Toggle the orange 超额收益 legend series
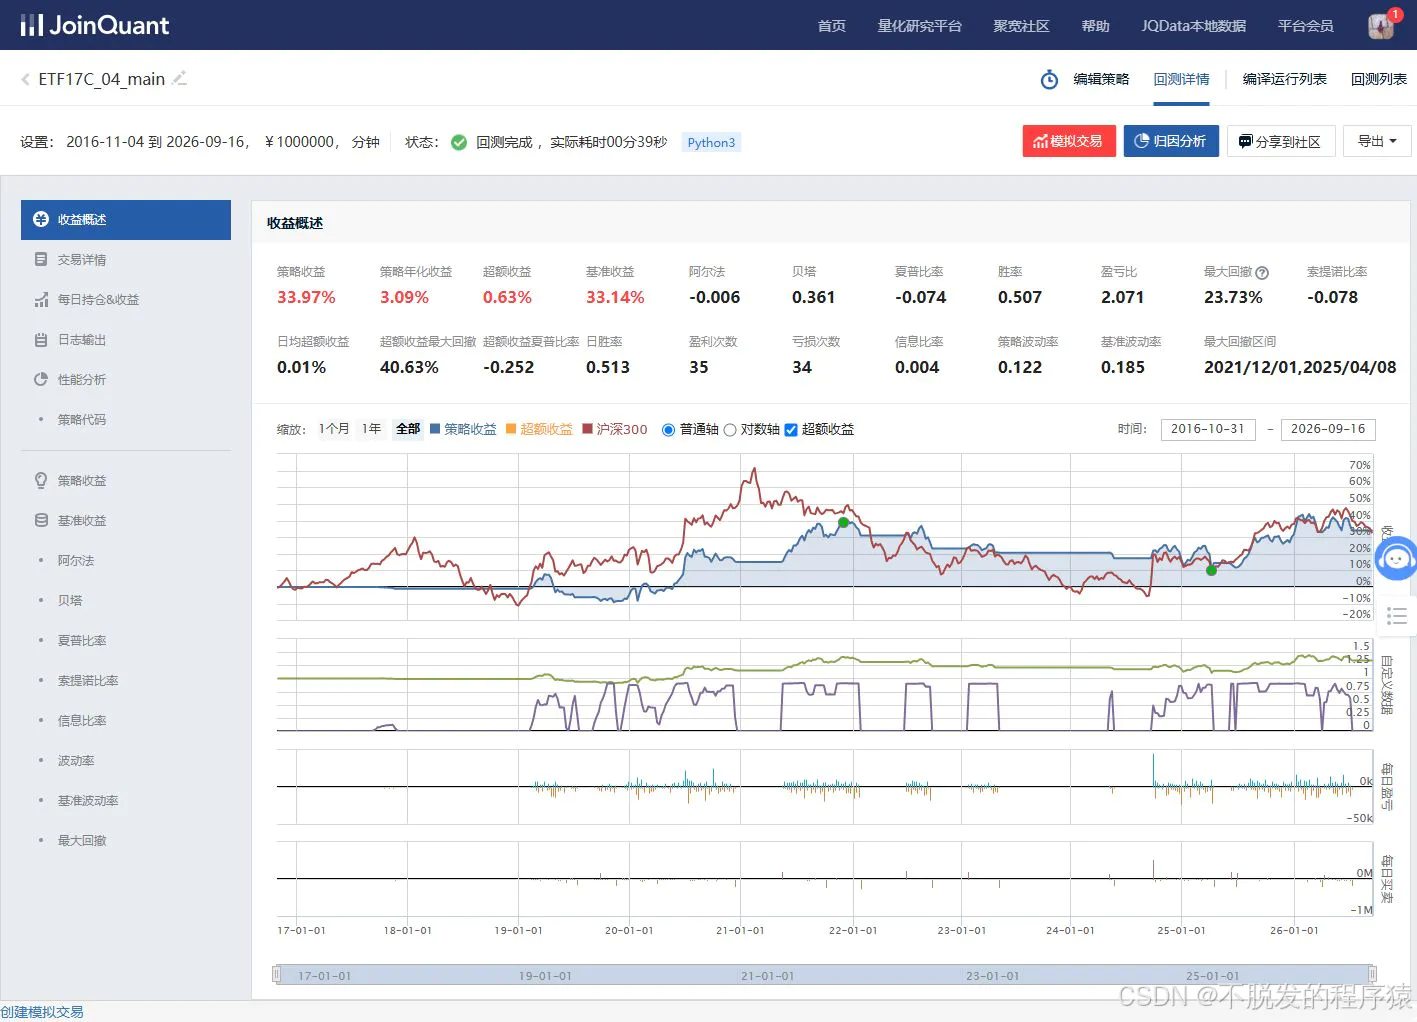1417x1022 pixels. (x=539, y=429)
